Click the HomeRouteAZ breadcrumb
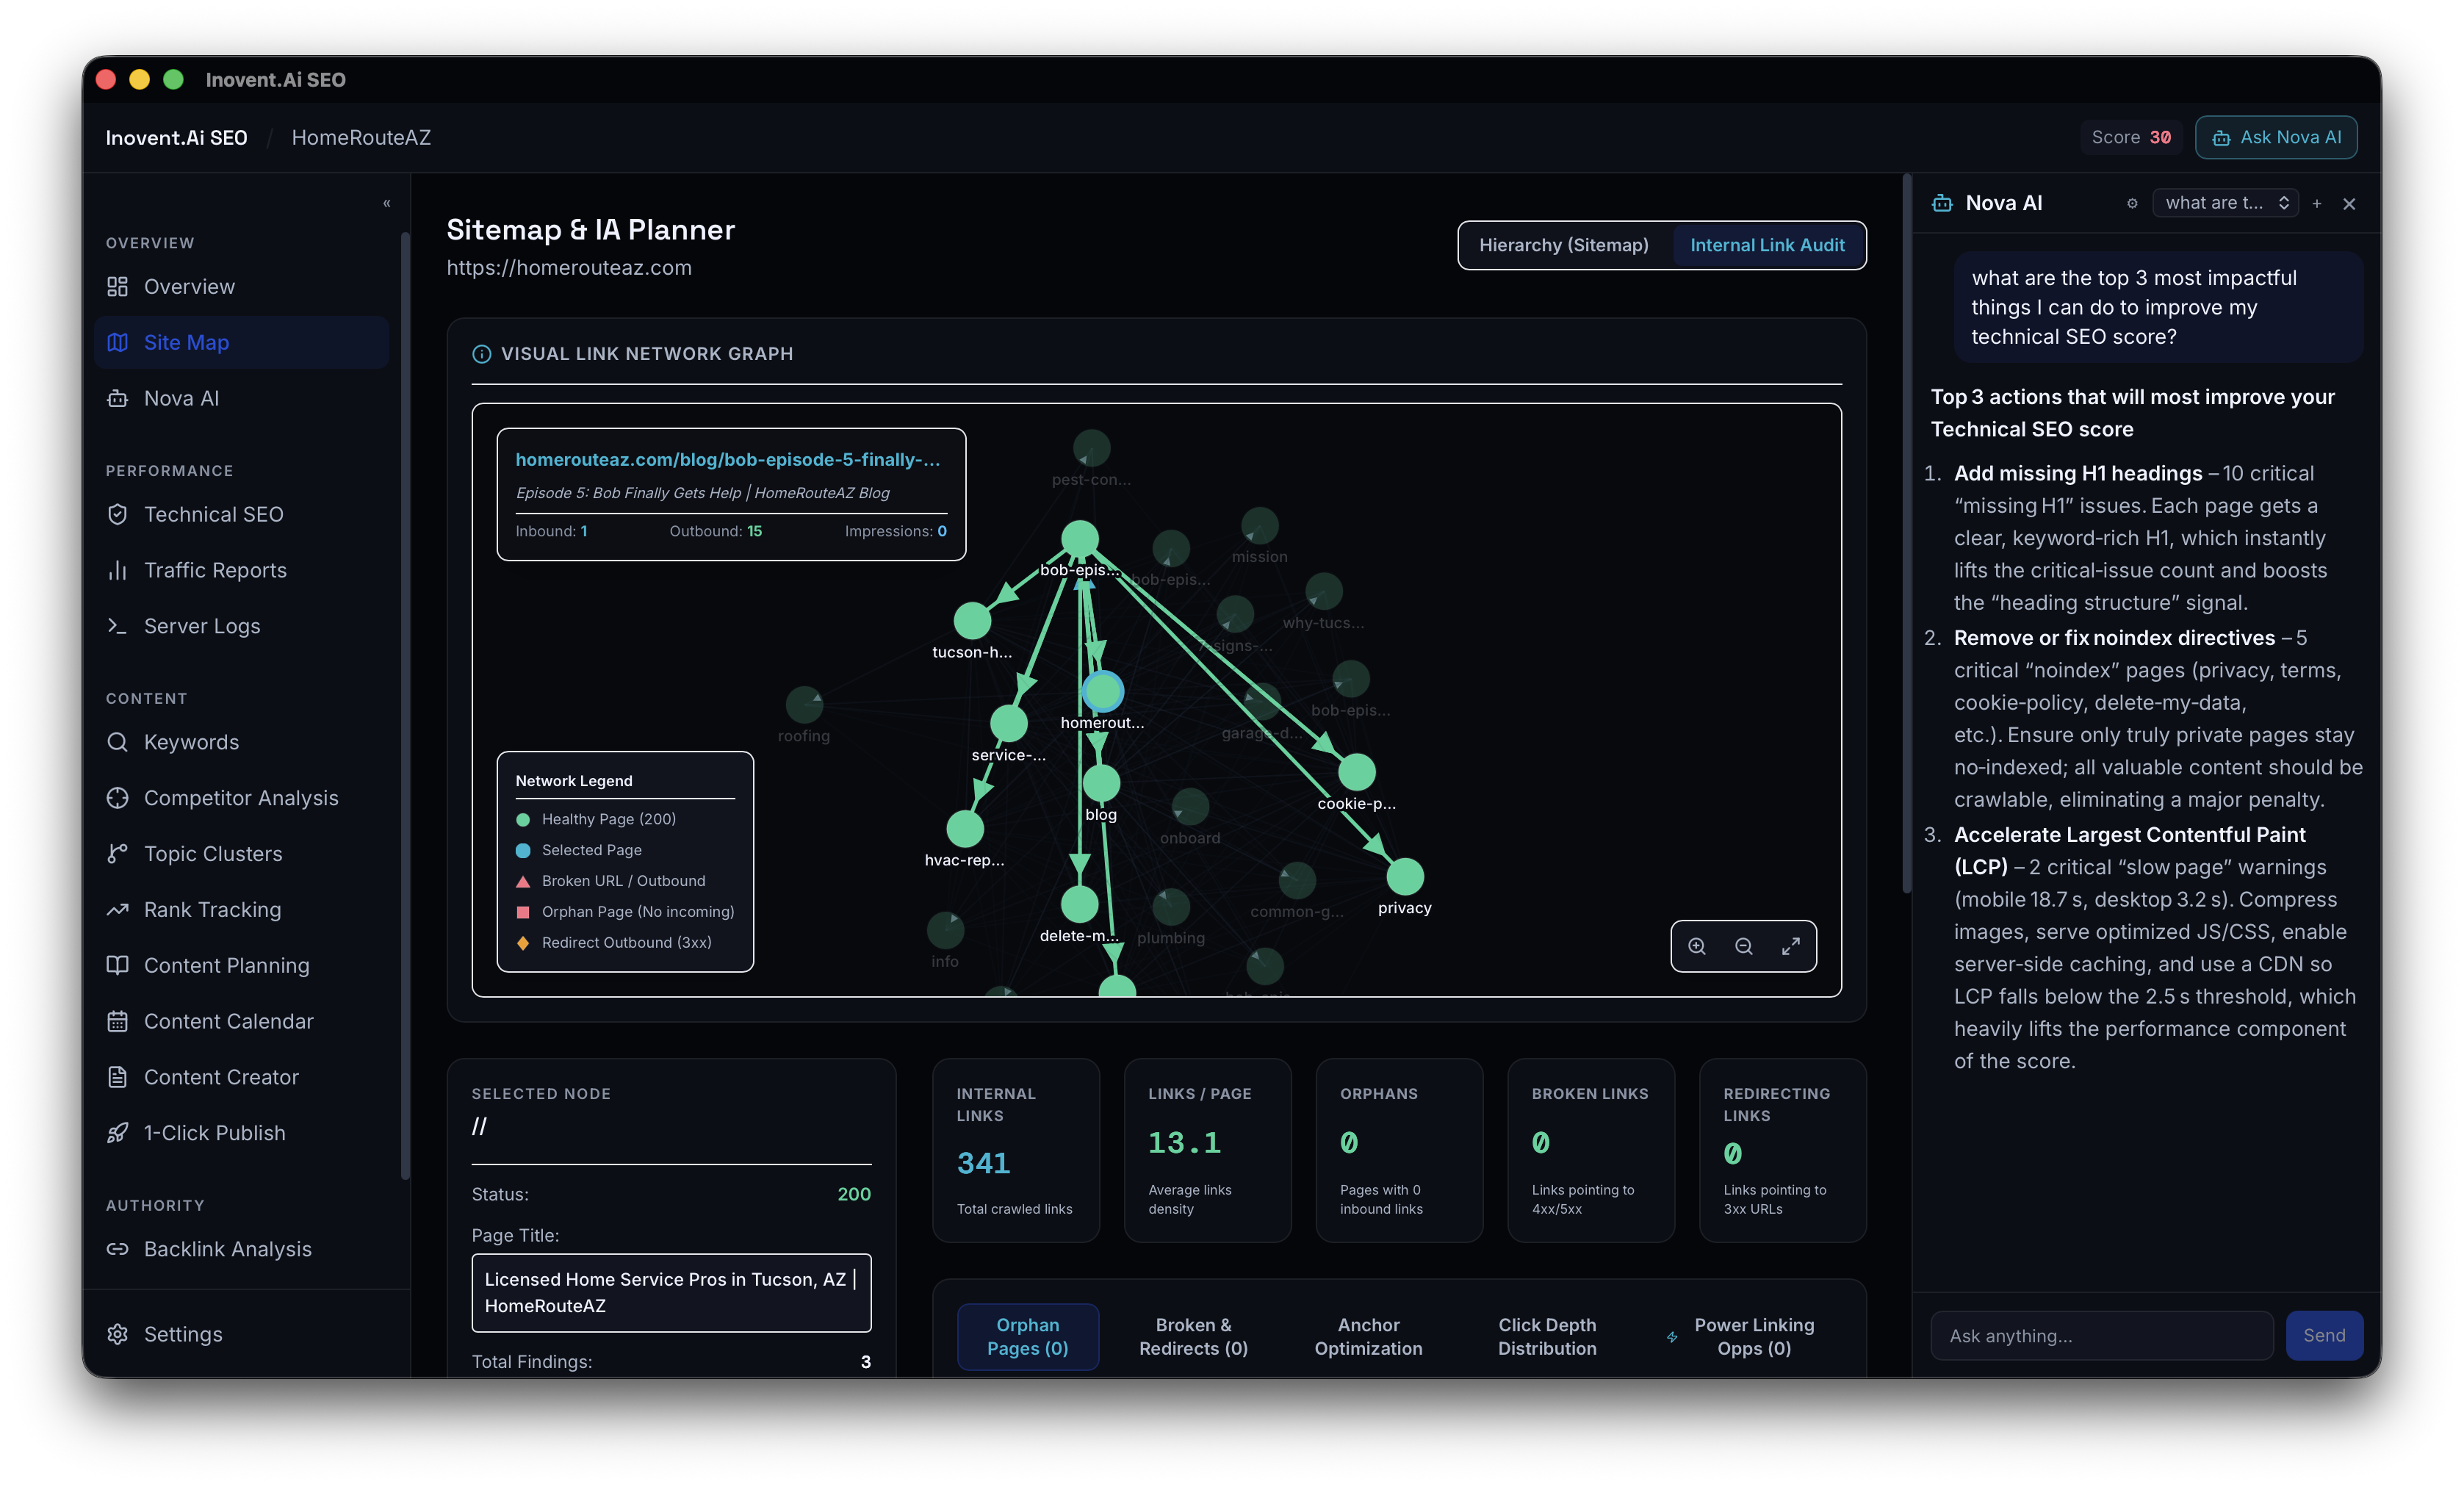The width and height of the screenshot is (2464, 1487). [361, 137]
